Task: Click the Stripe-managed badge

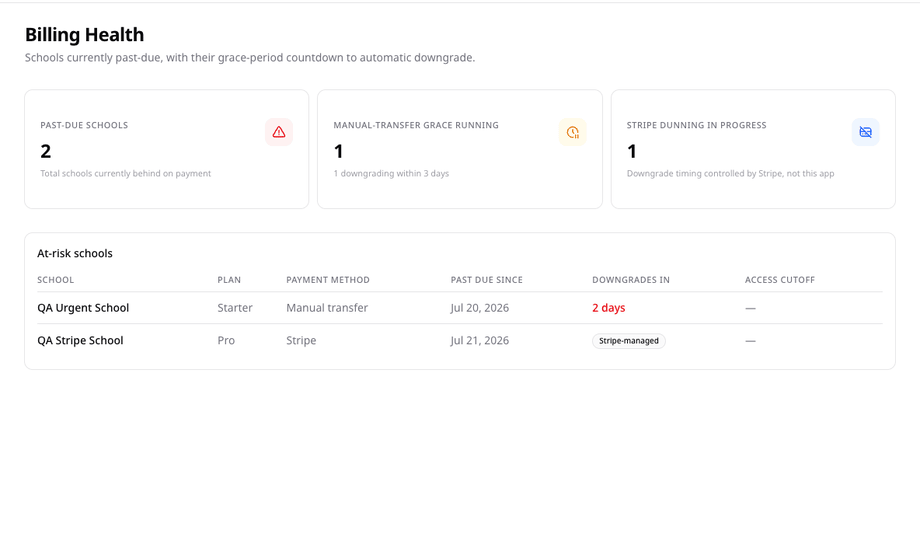Action: [x=628, y=341]
